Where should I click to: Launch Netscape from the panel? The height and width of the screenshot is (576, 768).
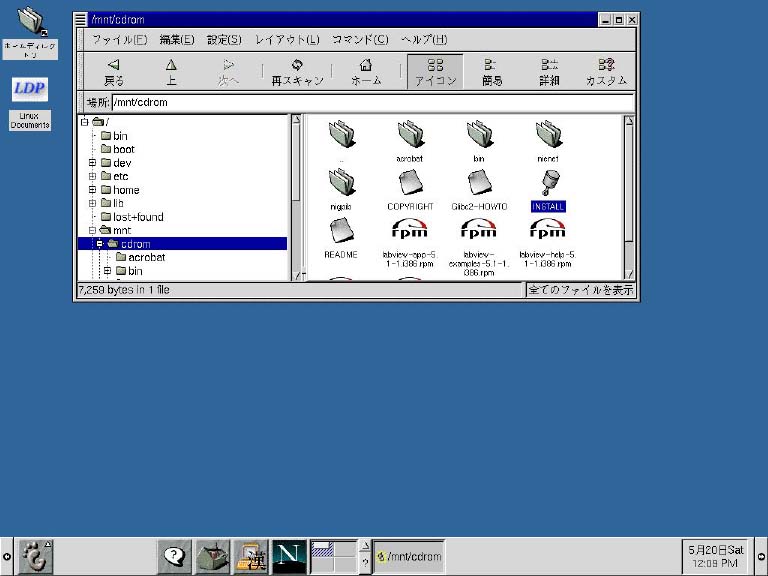click(289, 555)
